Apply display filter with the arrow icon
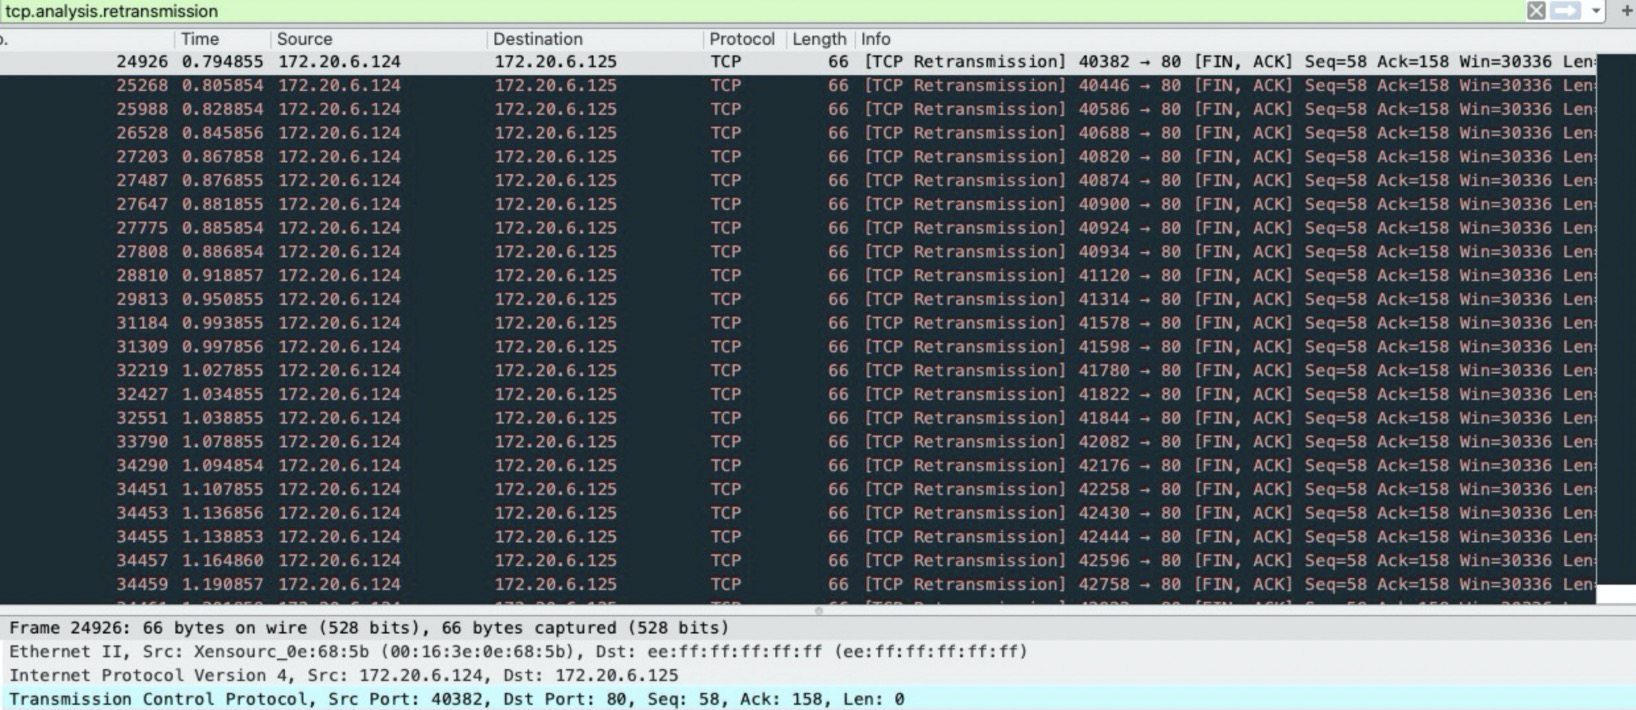 click(x=1566, y=11)
